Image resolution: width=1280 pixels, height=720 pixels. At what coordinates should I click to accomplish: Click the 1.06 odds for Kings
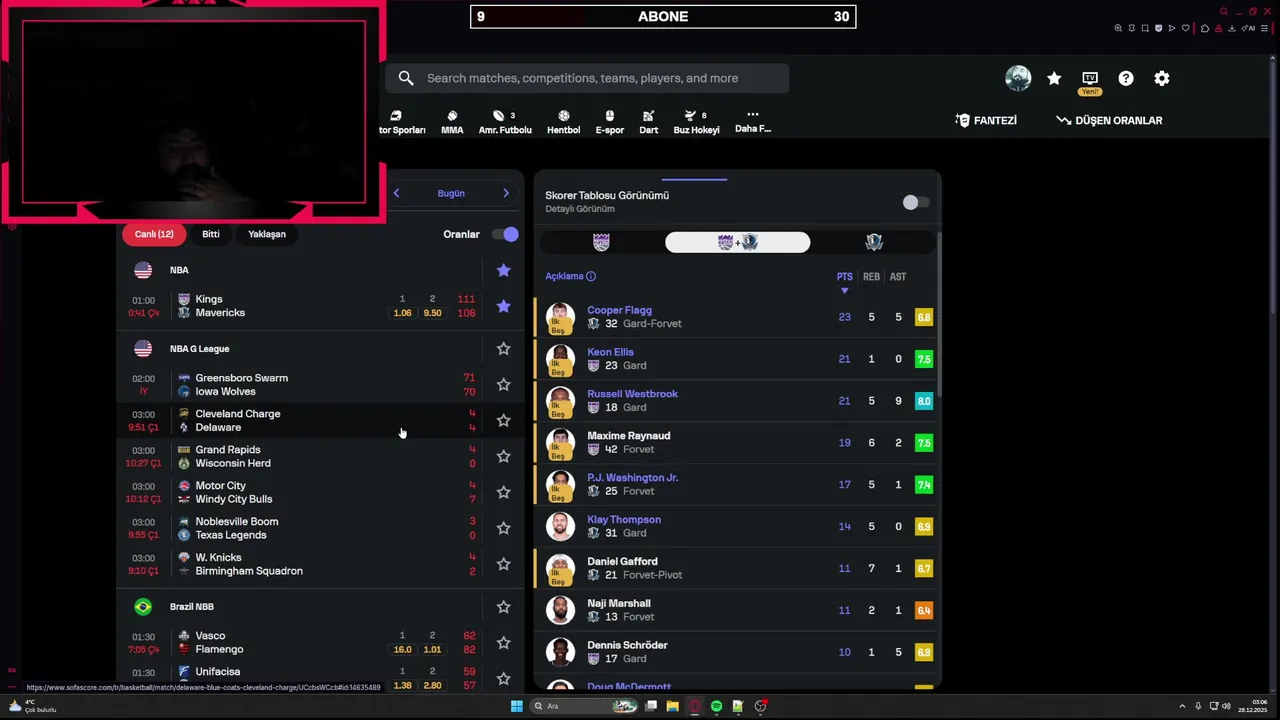[402, 313]
